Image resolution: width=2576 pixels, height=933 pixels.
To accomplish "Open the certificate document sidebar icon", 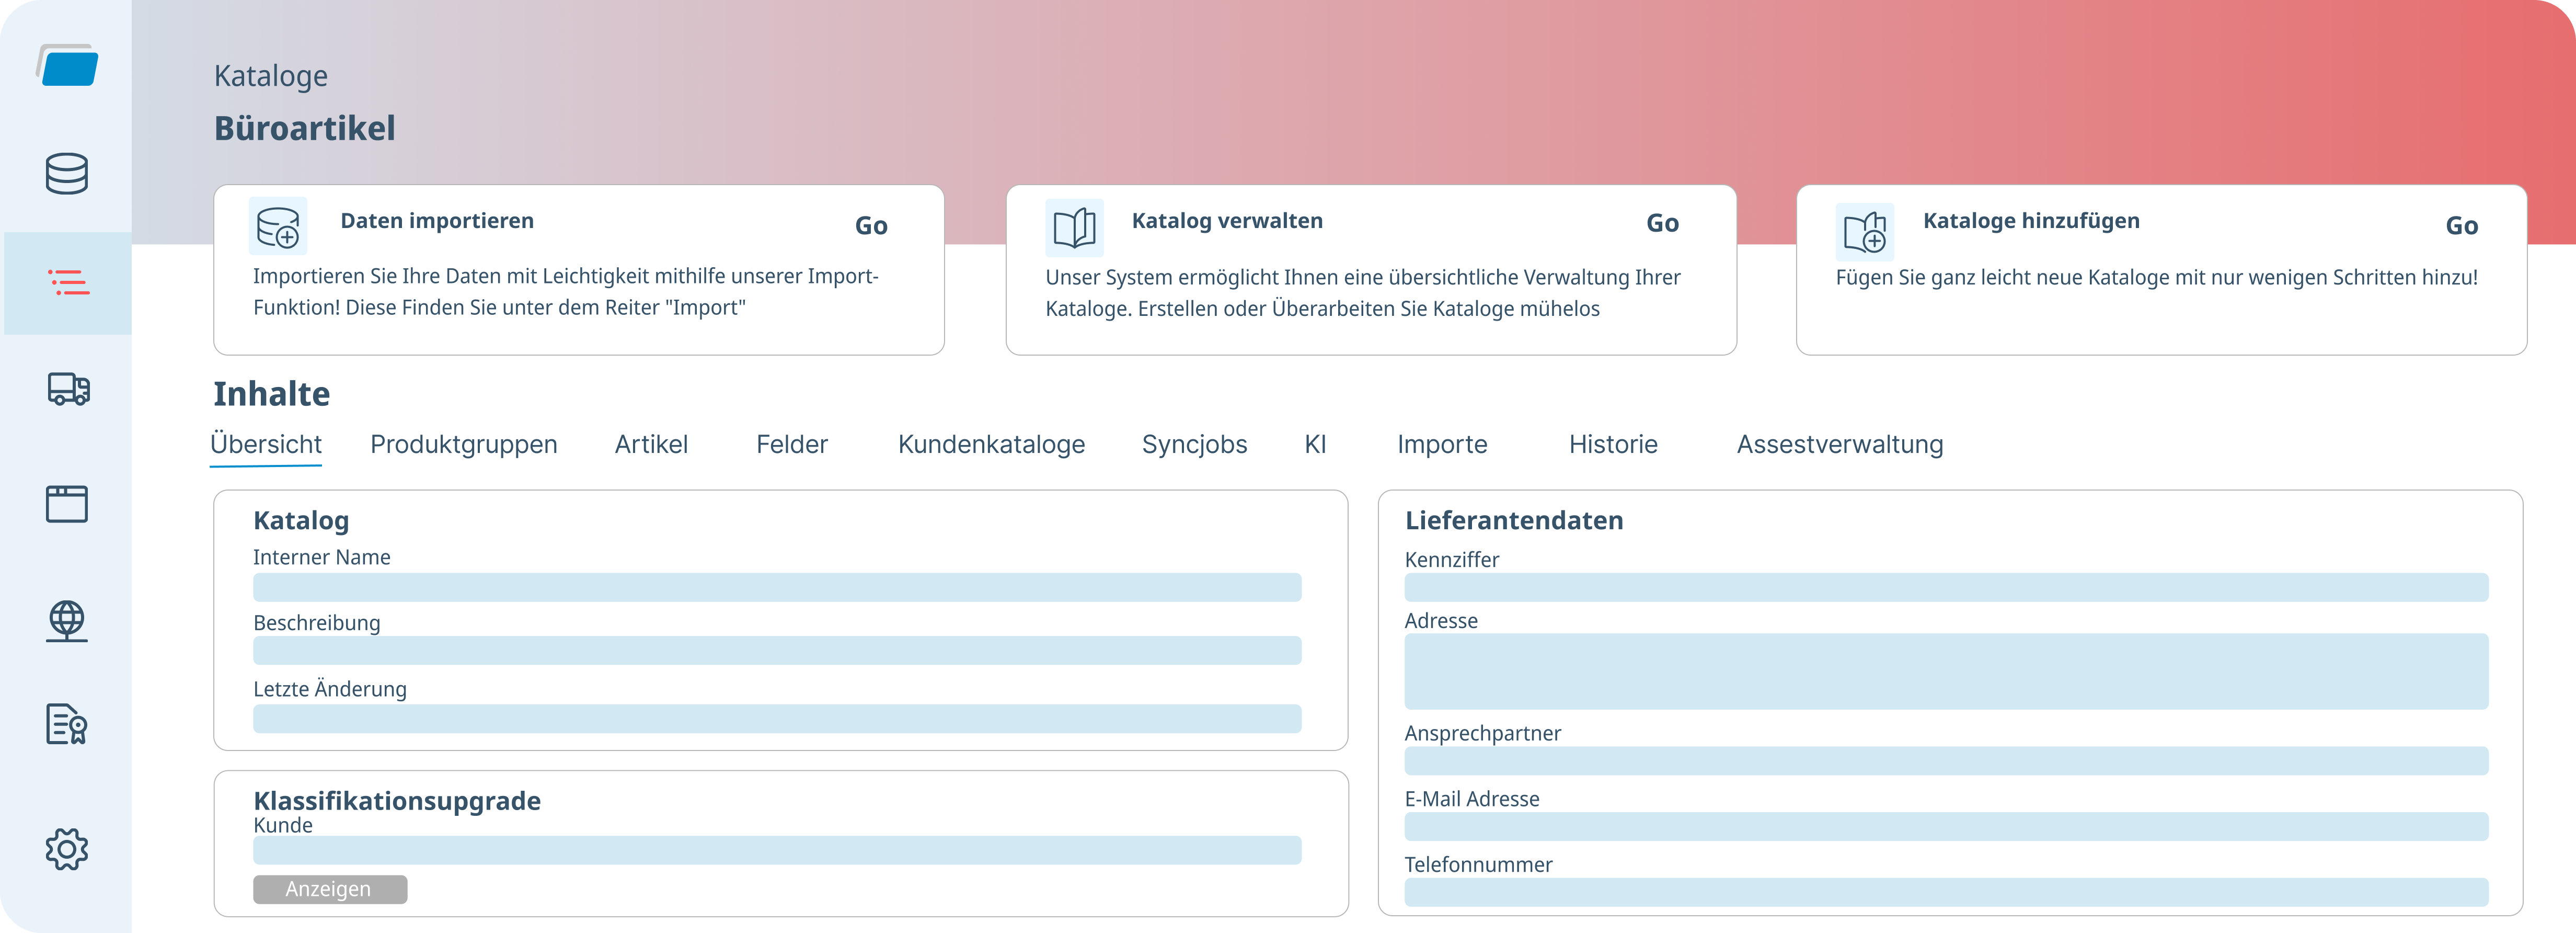I will pyautogui.click(x=67, y=724).
